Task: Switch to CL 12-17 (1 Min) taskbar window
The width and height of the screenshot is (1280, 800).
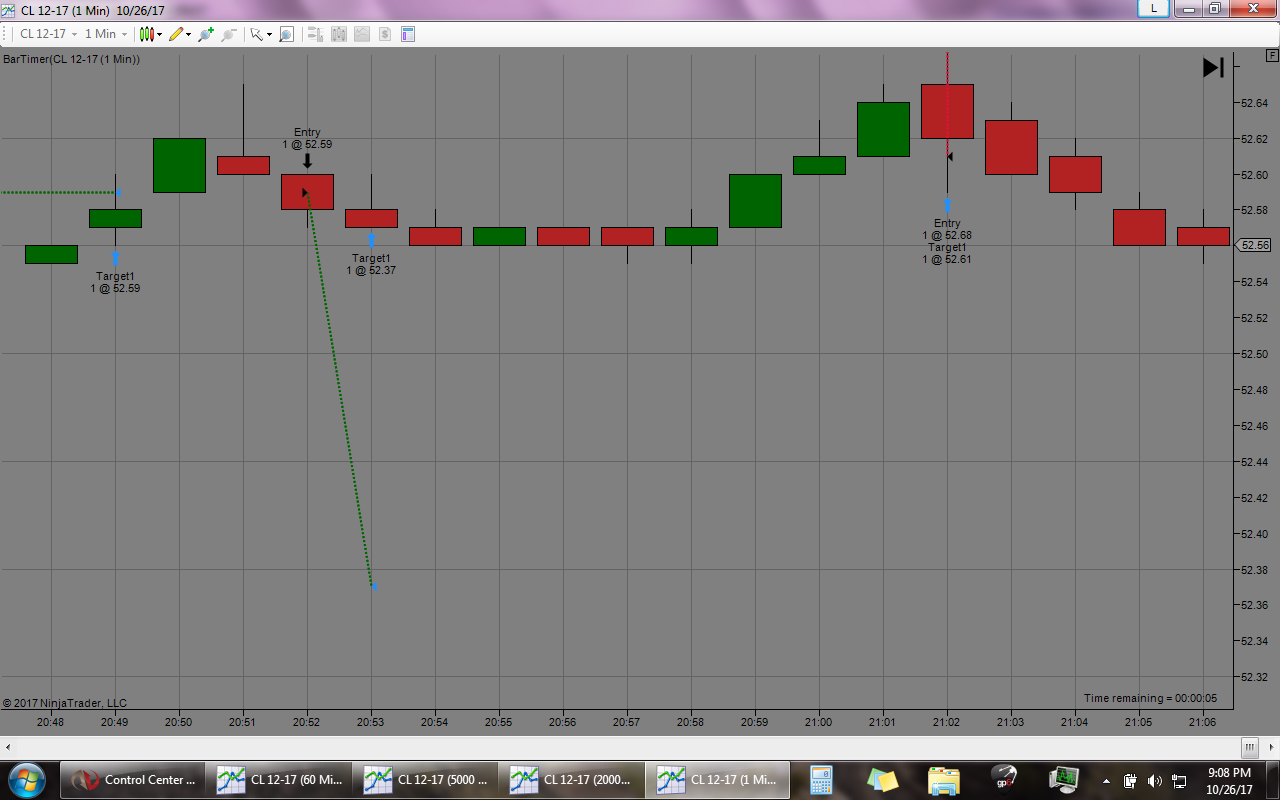Action: click(x=718, y=780)
